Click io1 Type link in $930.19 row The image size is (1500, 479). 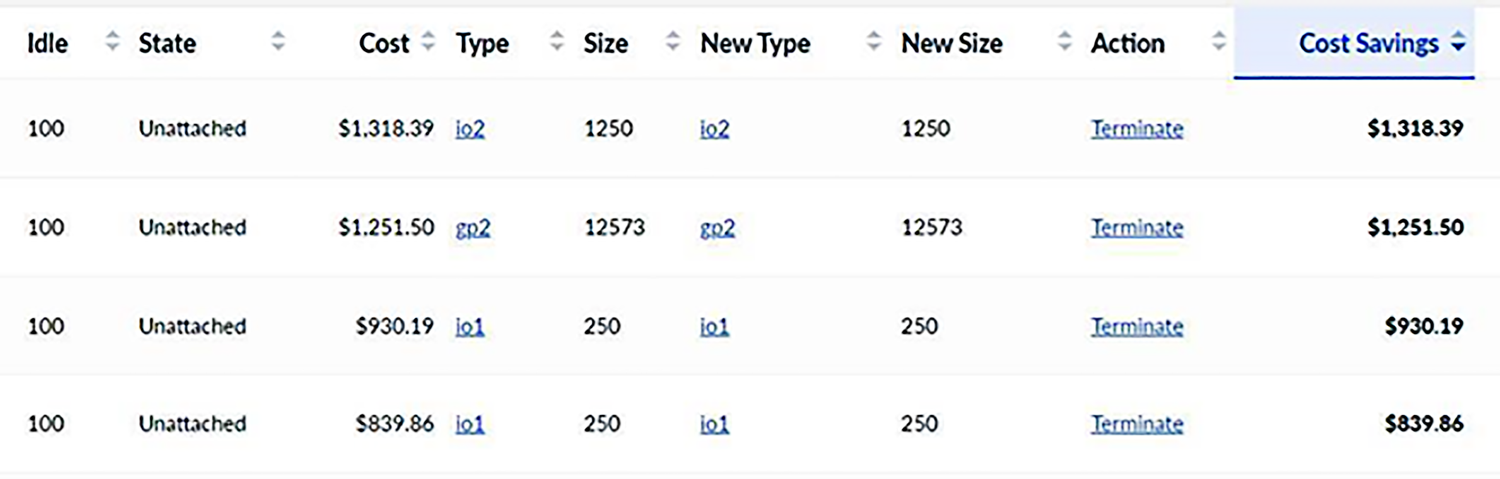470,326
